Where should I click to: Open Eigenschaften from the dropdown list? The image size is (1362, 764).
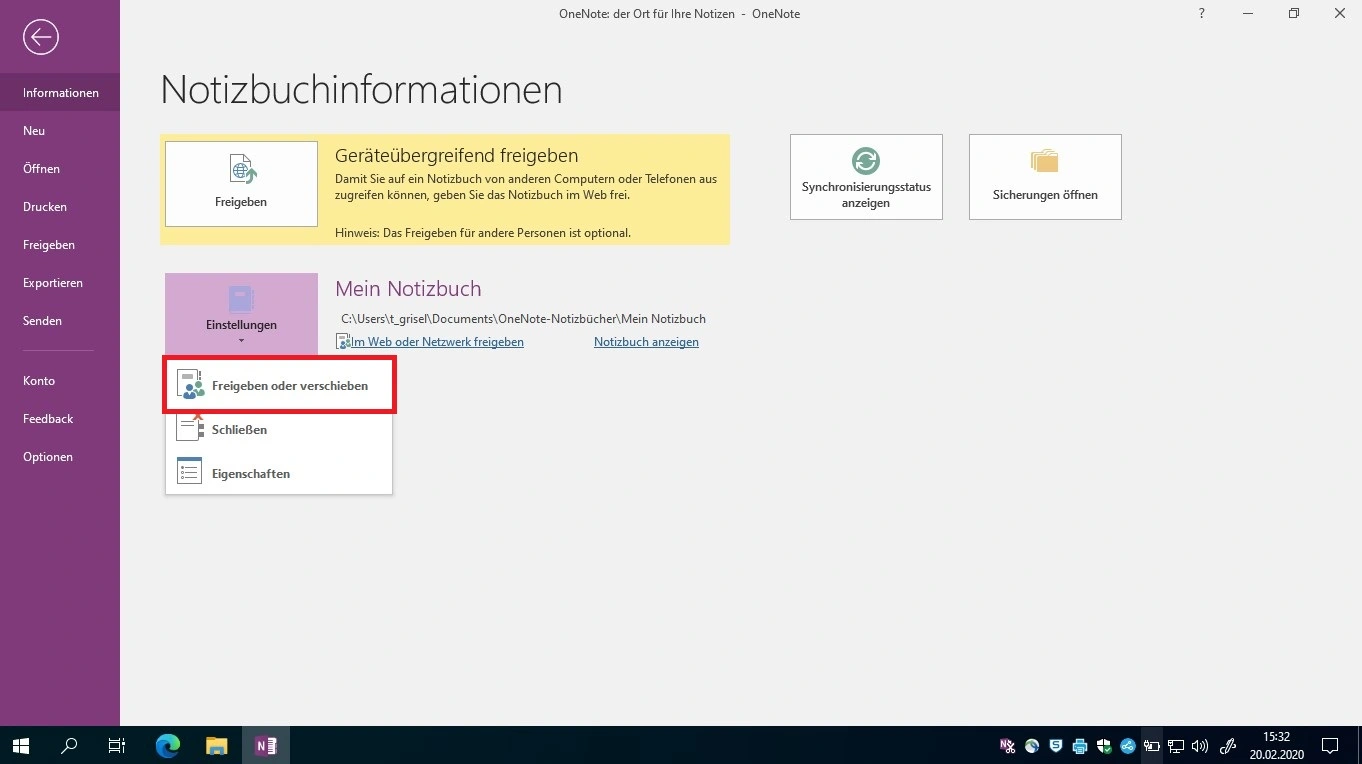point(250,474)
